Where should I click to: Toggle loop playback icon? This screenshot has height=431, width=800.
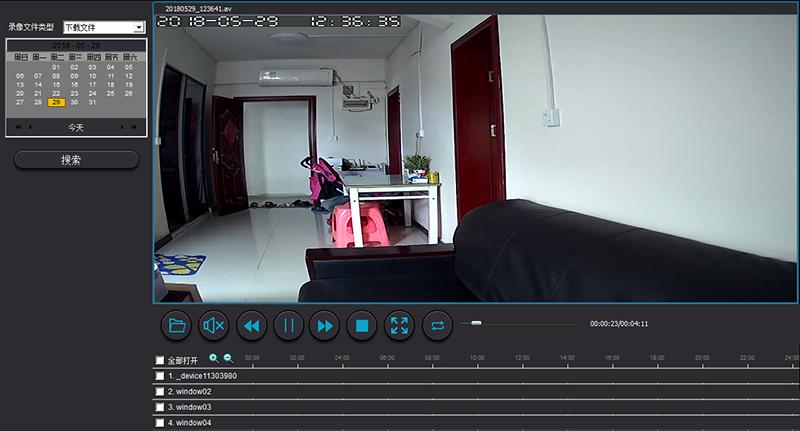[x=436, y=325]
